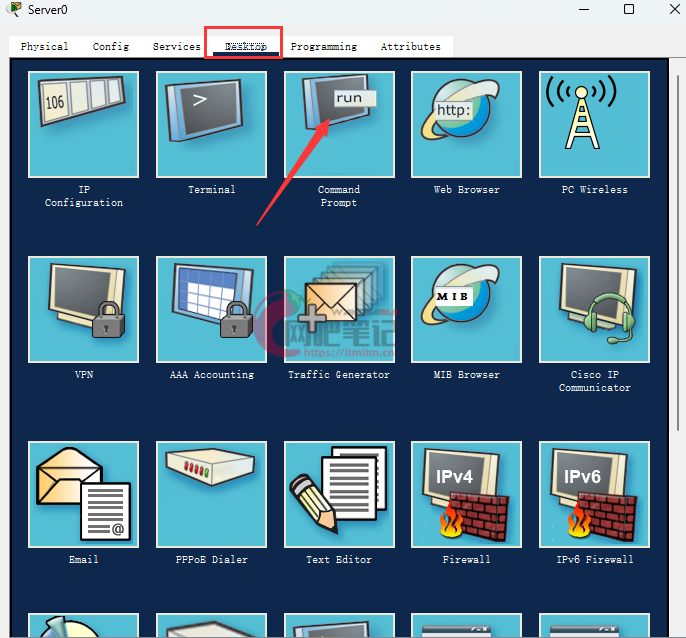Launch the MIB Browser app
Image resolution: width=686 pixels, height=638 pixels.
[x=466, y=309]
